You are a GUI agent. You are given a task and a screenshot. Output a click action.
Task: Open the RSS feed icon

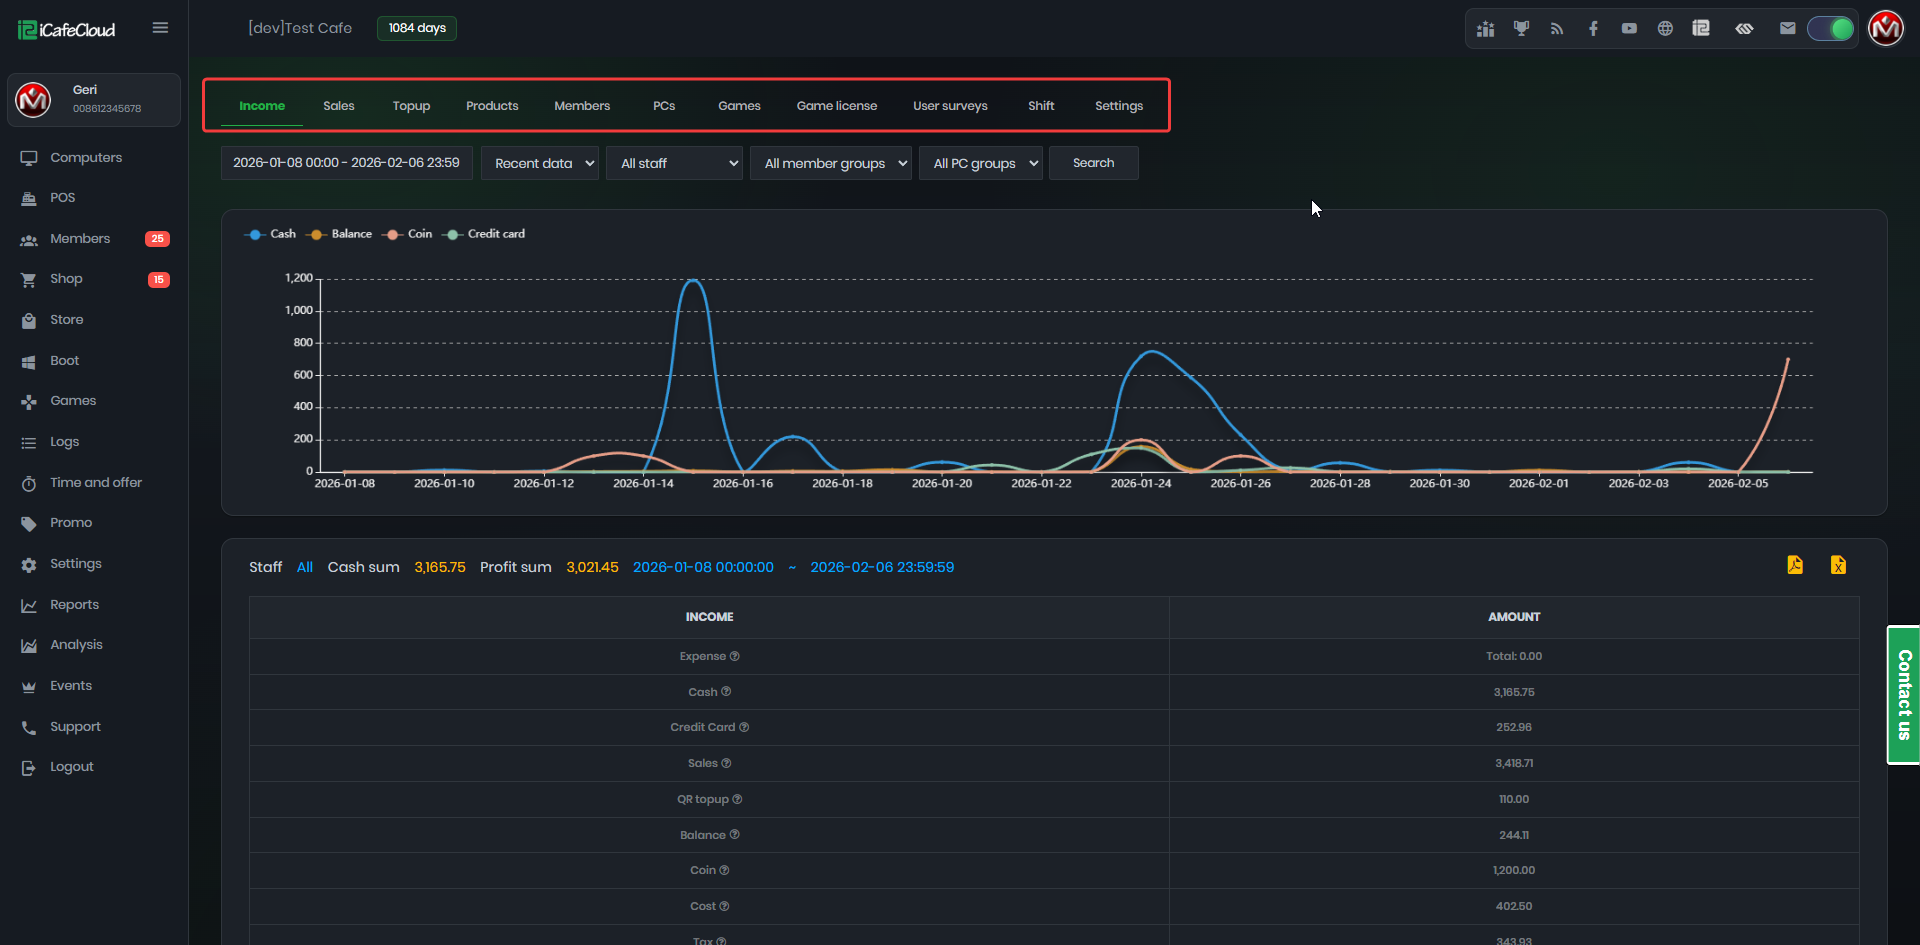[x=1557, y=28]
